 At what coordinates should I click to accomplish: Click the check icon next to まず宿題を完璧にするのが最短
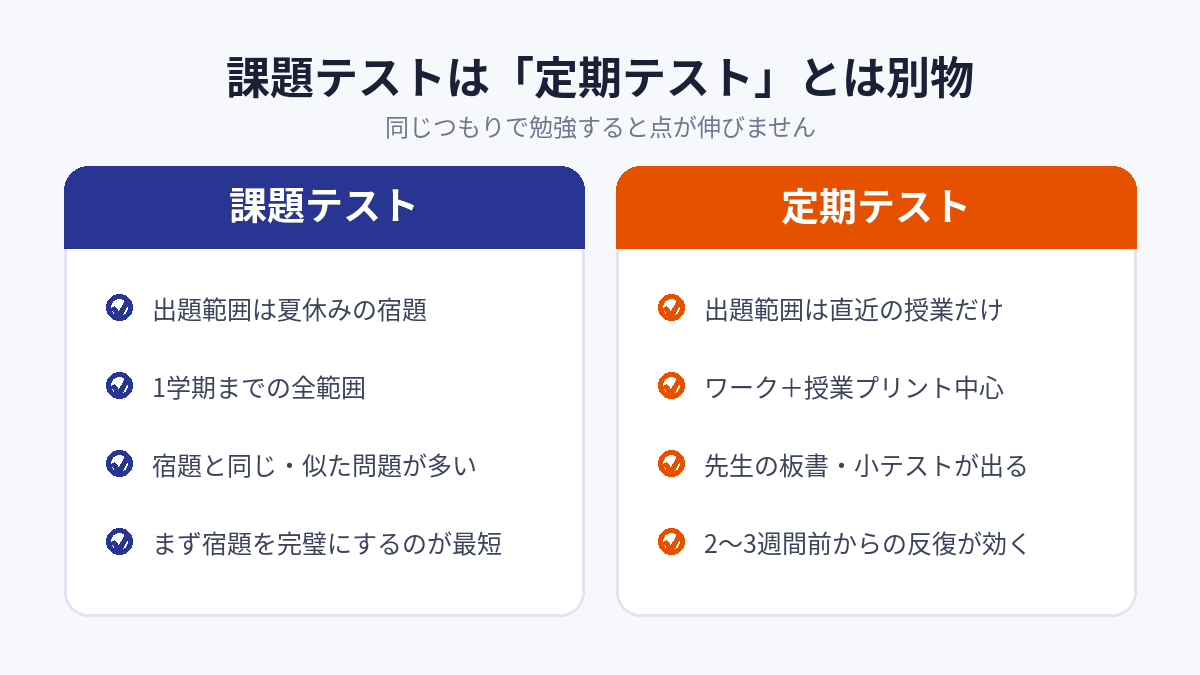[x=119, y=542]
